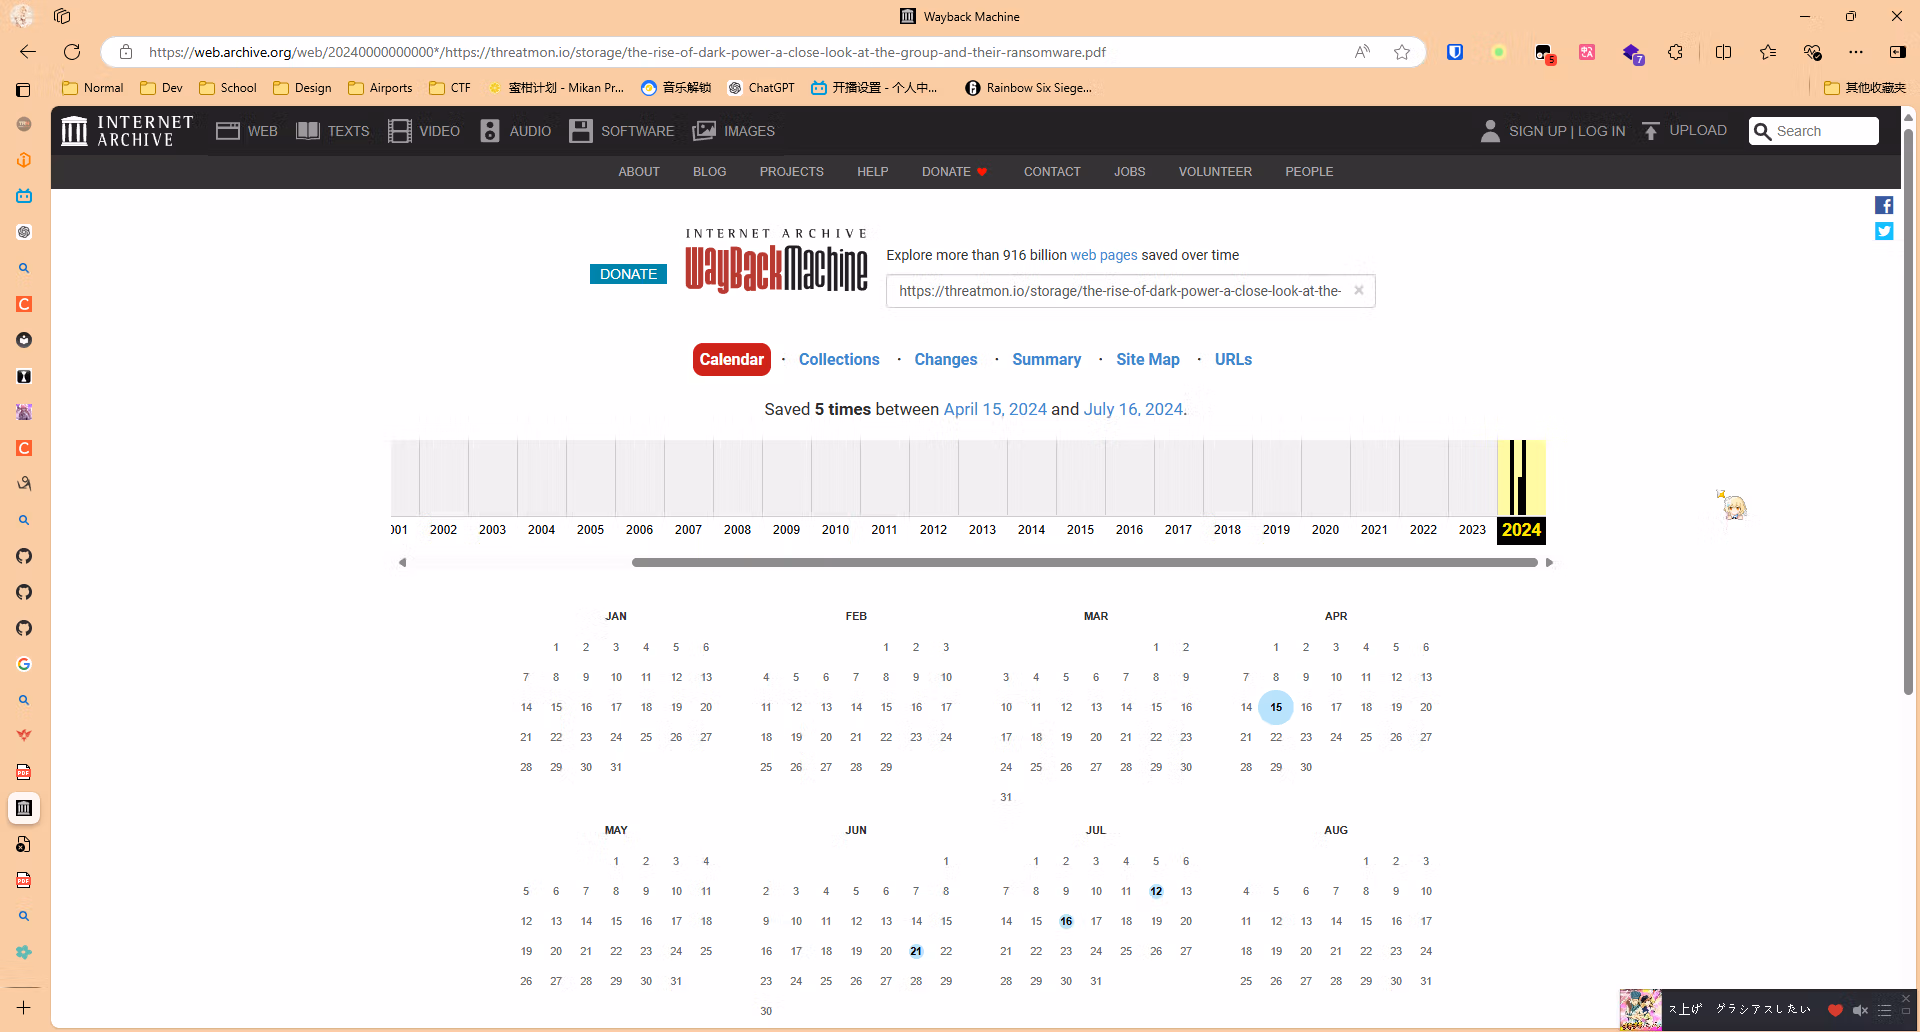Screen dimensions: 1920x1032
Task: Switch to the Changes tab
Action: [x=946, y=359]
